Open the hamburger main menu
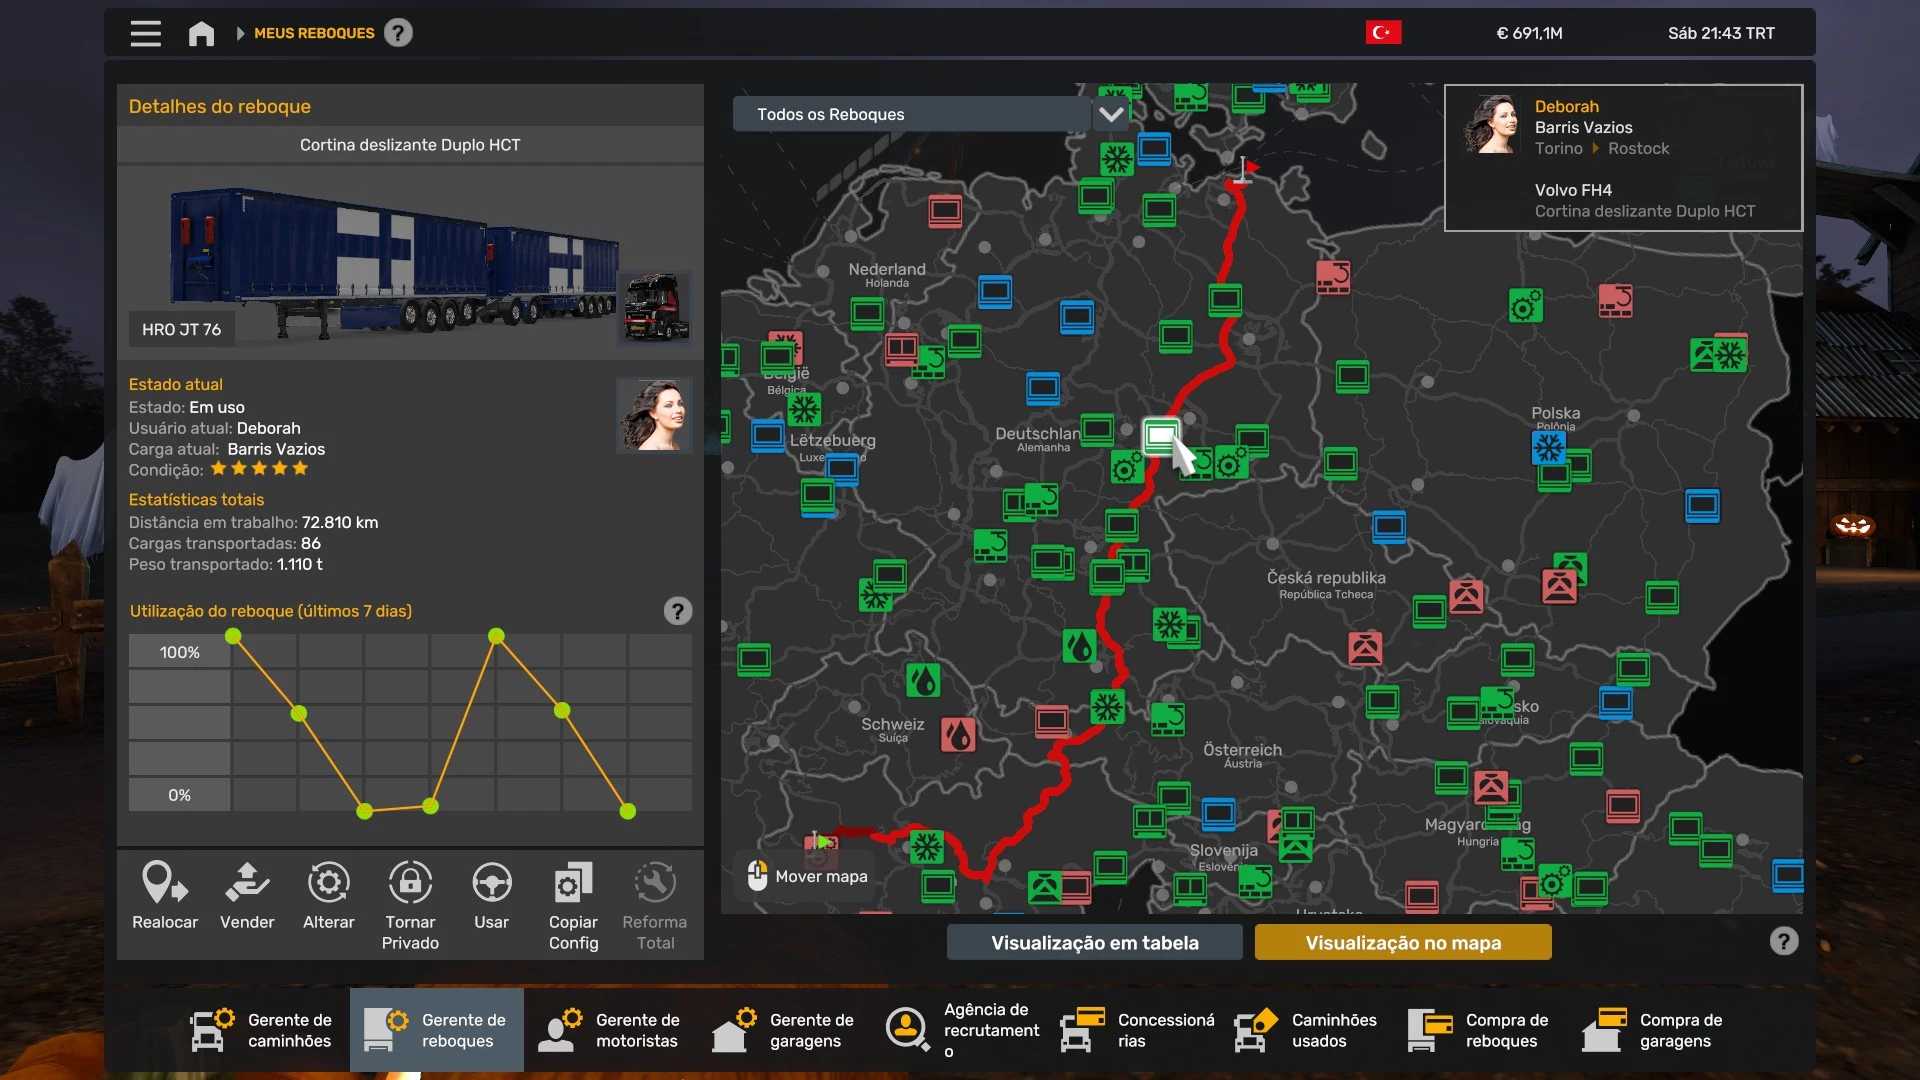The width and height of the screenshot is (1920, 1080). click(x=145, y=33)
